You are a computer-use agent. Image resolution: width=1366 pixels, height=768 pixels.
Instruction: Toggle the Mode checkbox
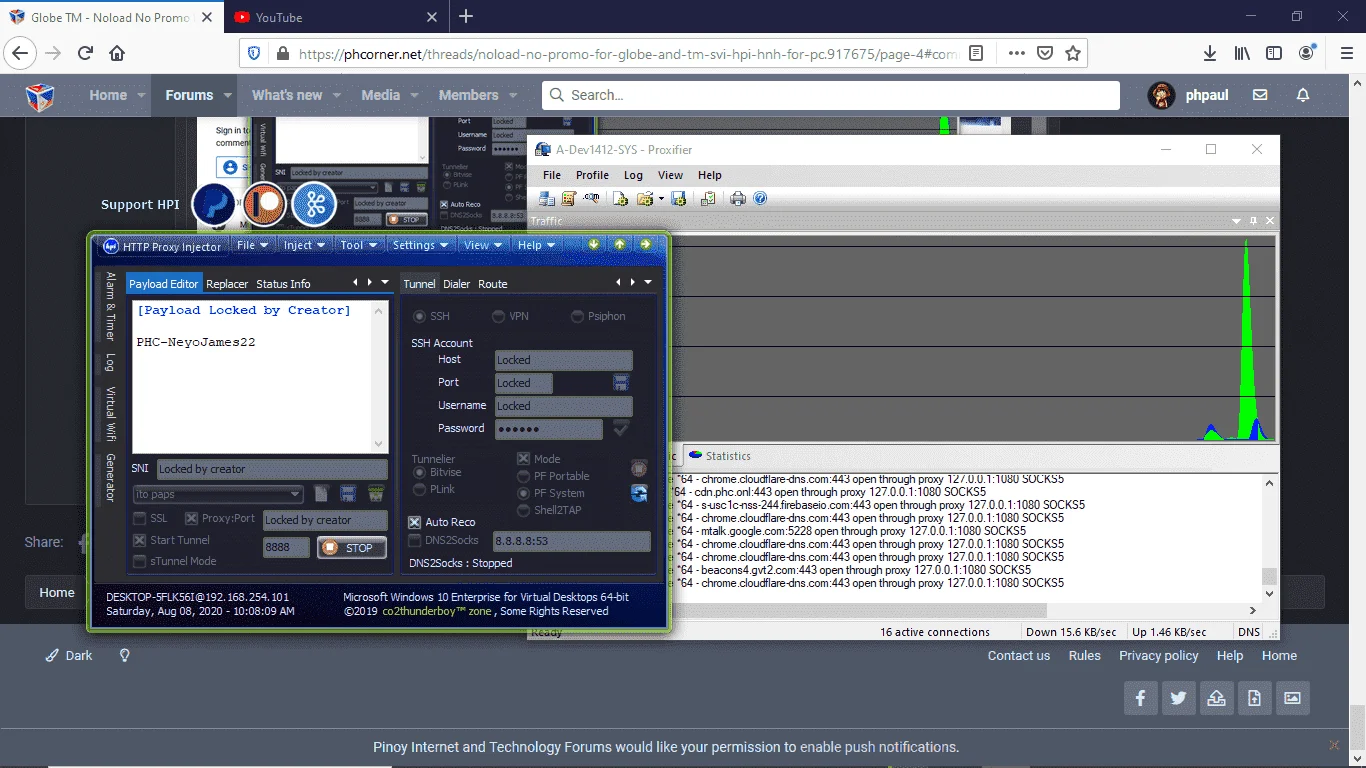(x=524, y=459)
